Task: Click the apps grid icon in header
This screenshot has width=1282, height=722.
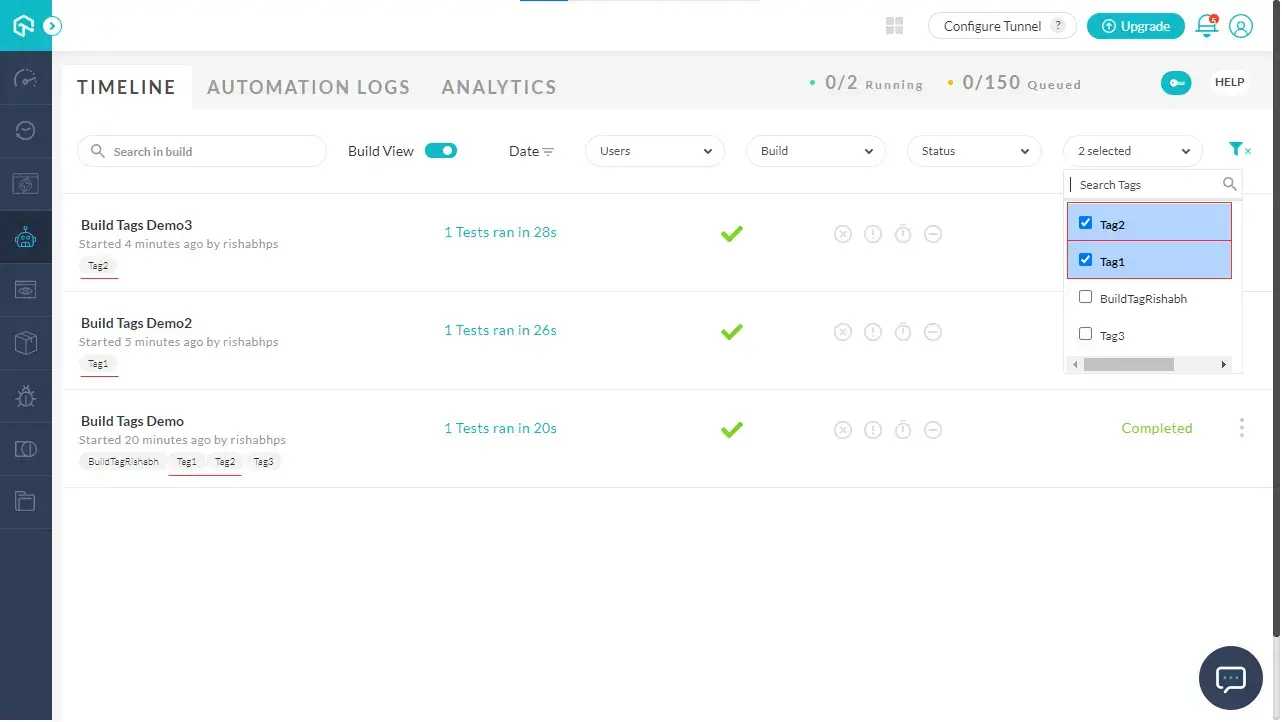Action: pyautogui.click(x=895, y=26)
